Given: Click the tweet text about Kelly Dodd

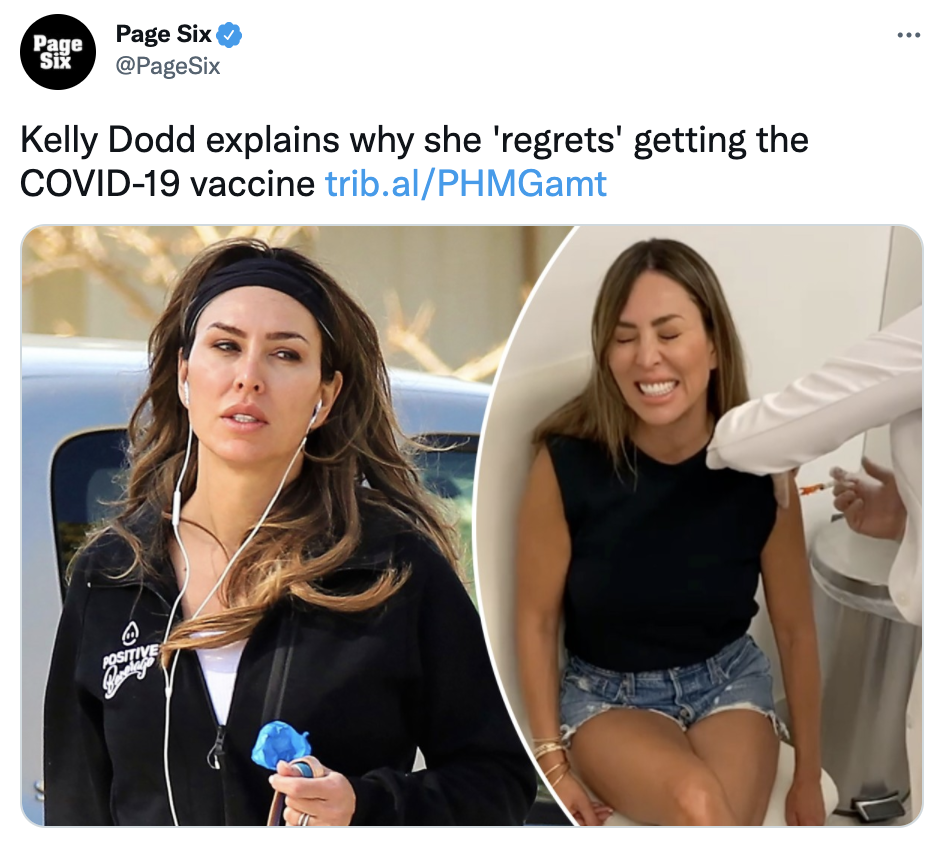Looking at the screenshot, I should pyautogui.click(x=414, y=161).
